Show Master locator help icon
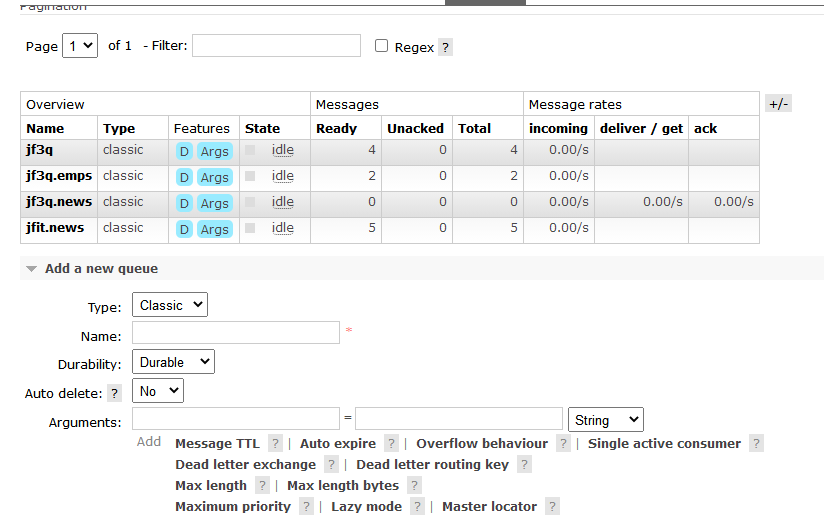824x520 pixels. click(552, 506)
